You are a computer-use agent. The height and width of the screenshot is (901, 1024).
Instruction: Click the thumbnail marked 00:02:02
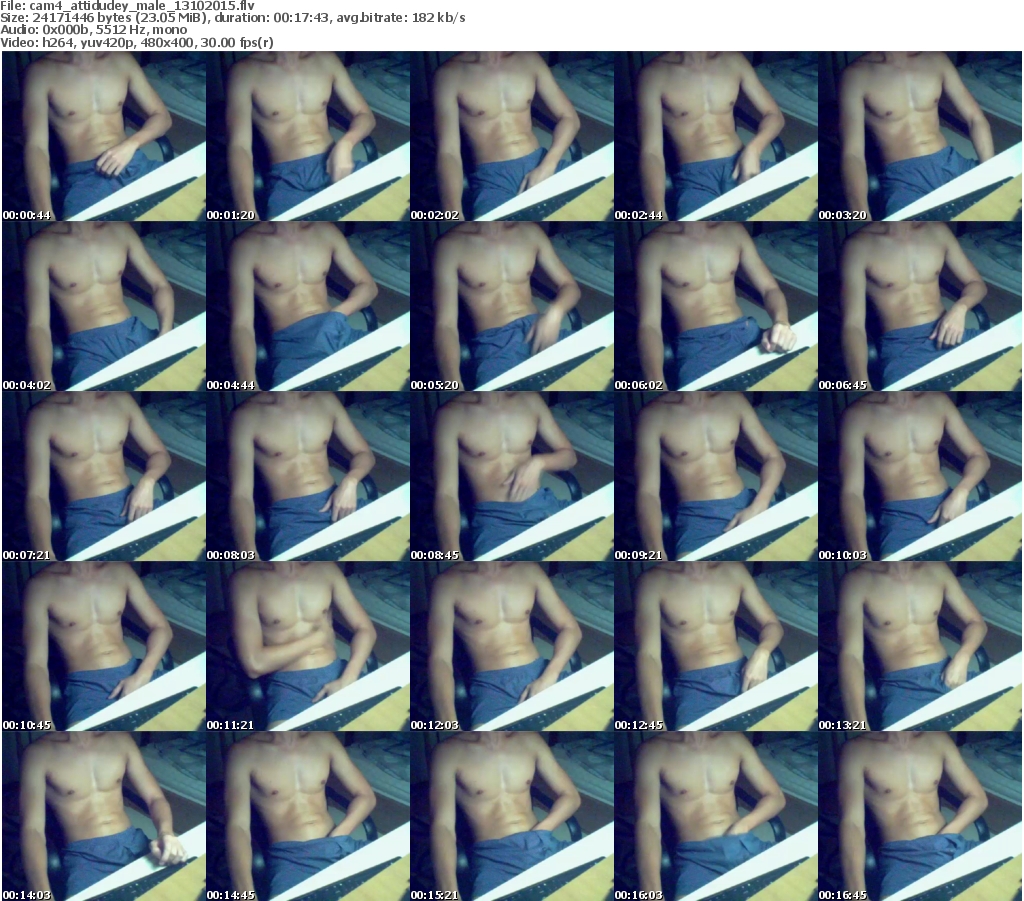[x=512, y=136]
